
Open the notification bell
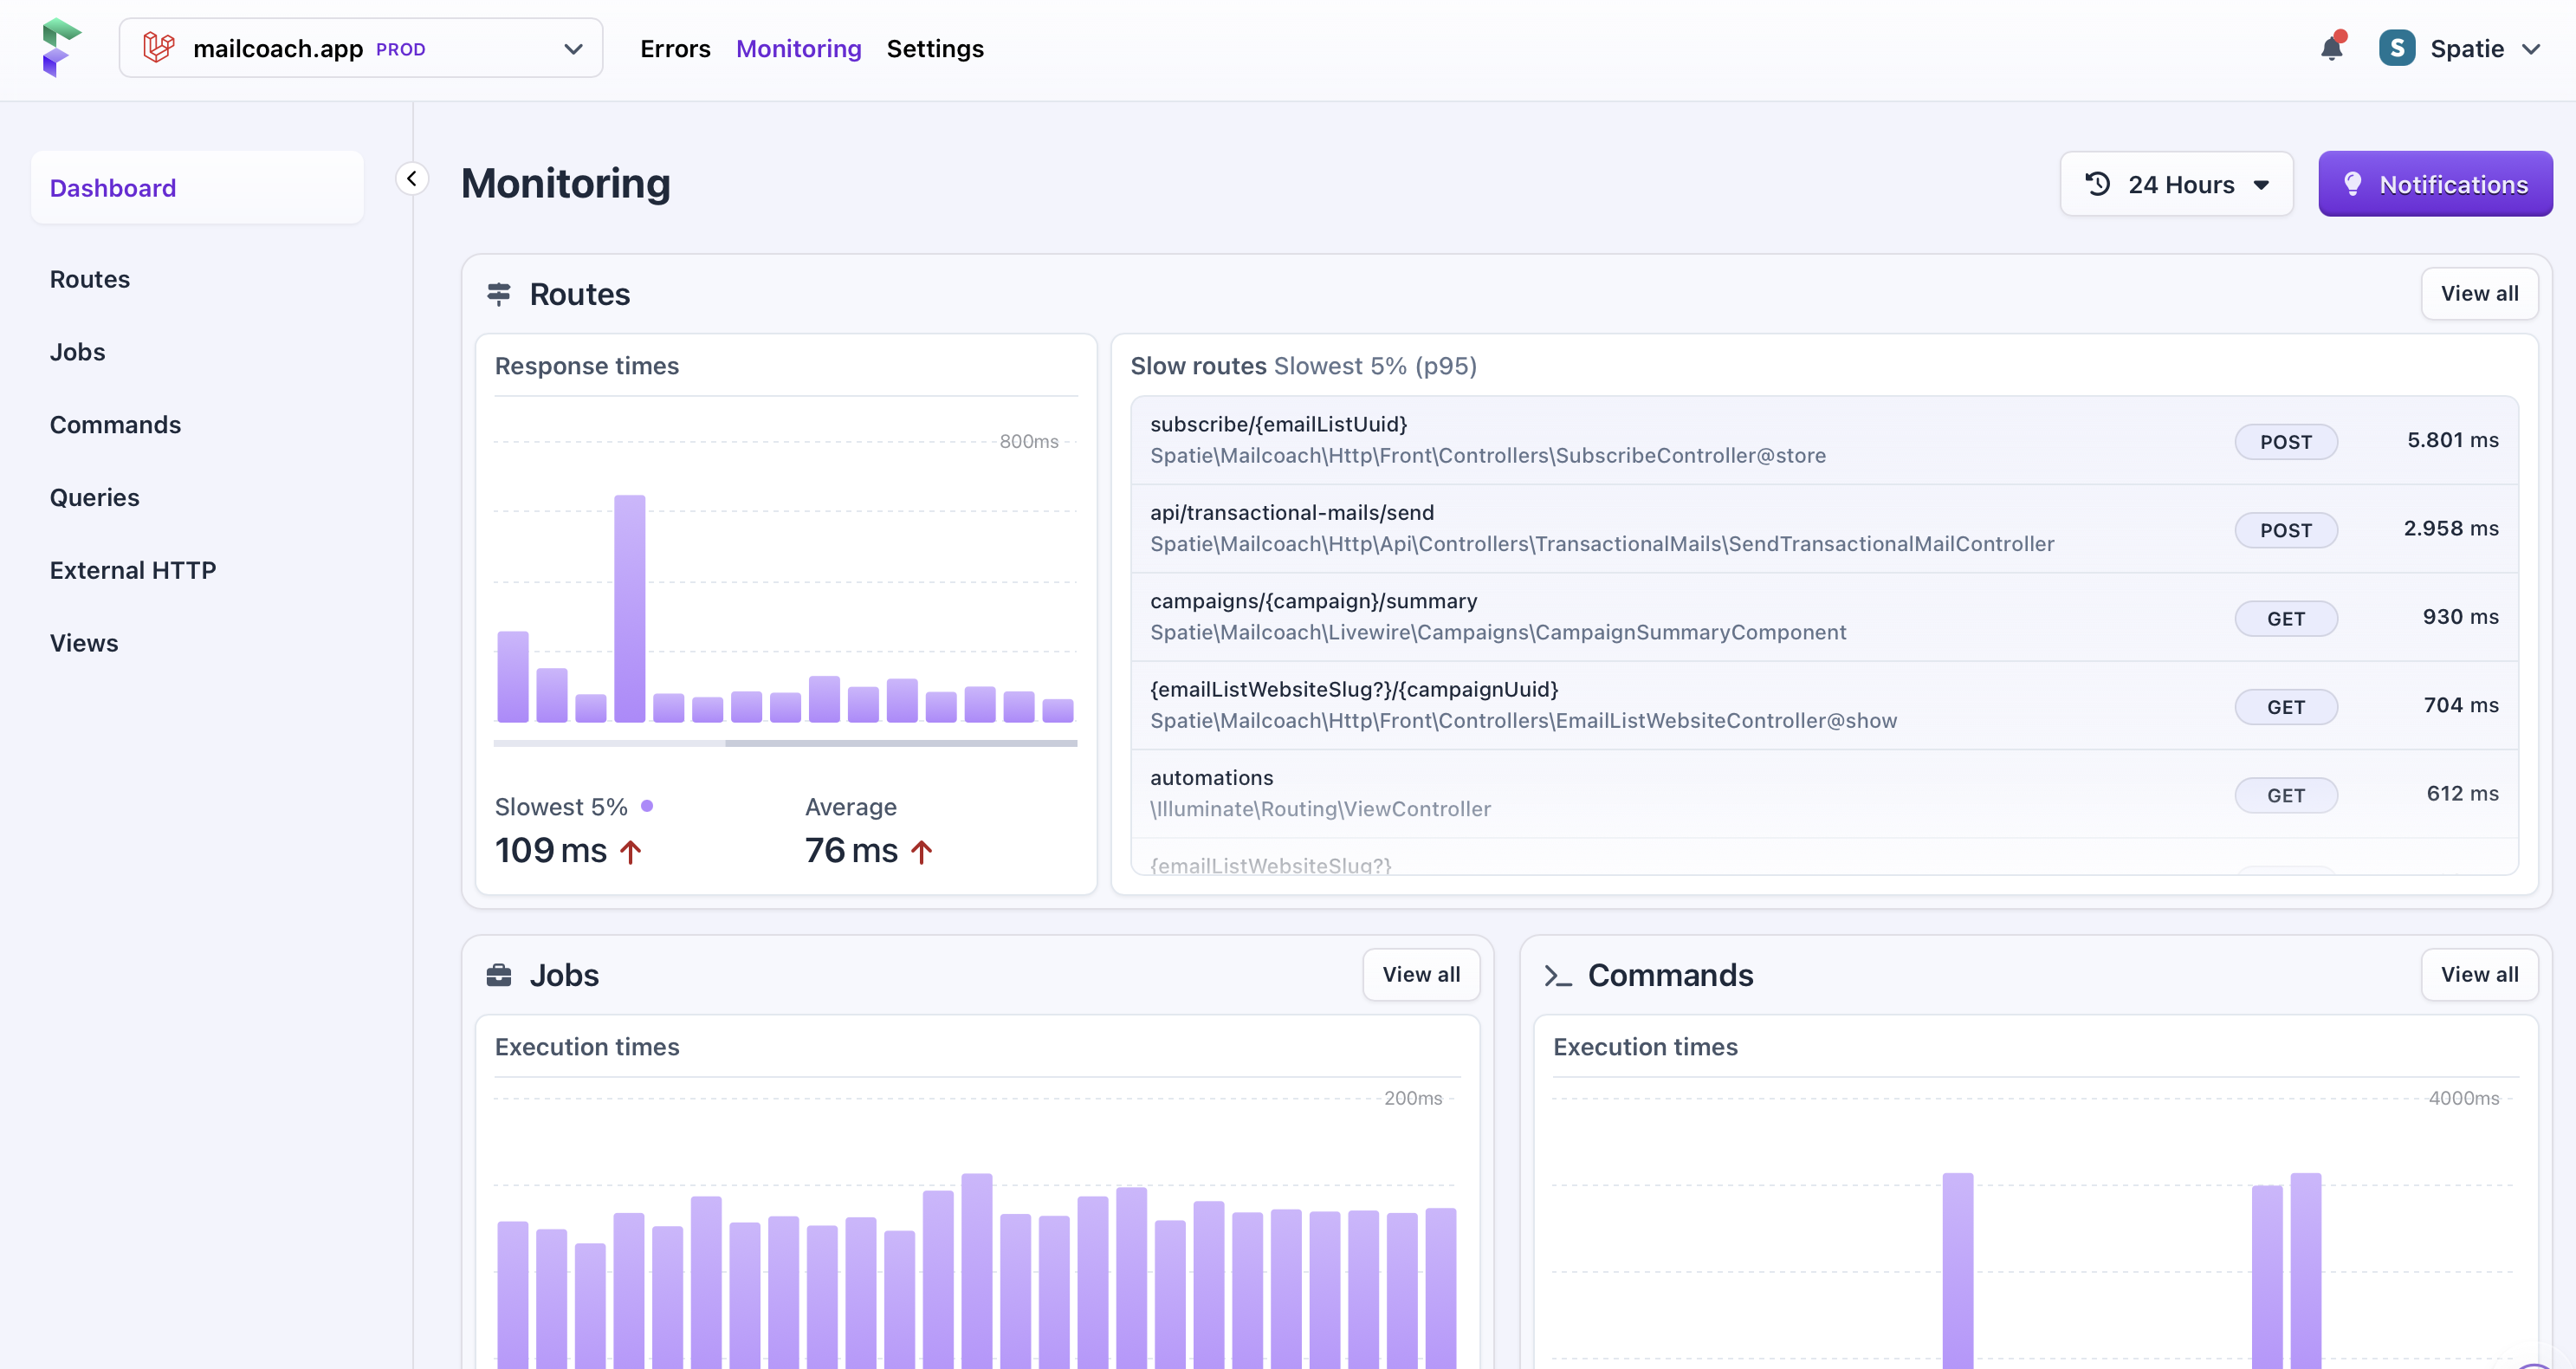[2332, 47]
